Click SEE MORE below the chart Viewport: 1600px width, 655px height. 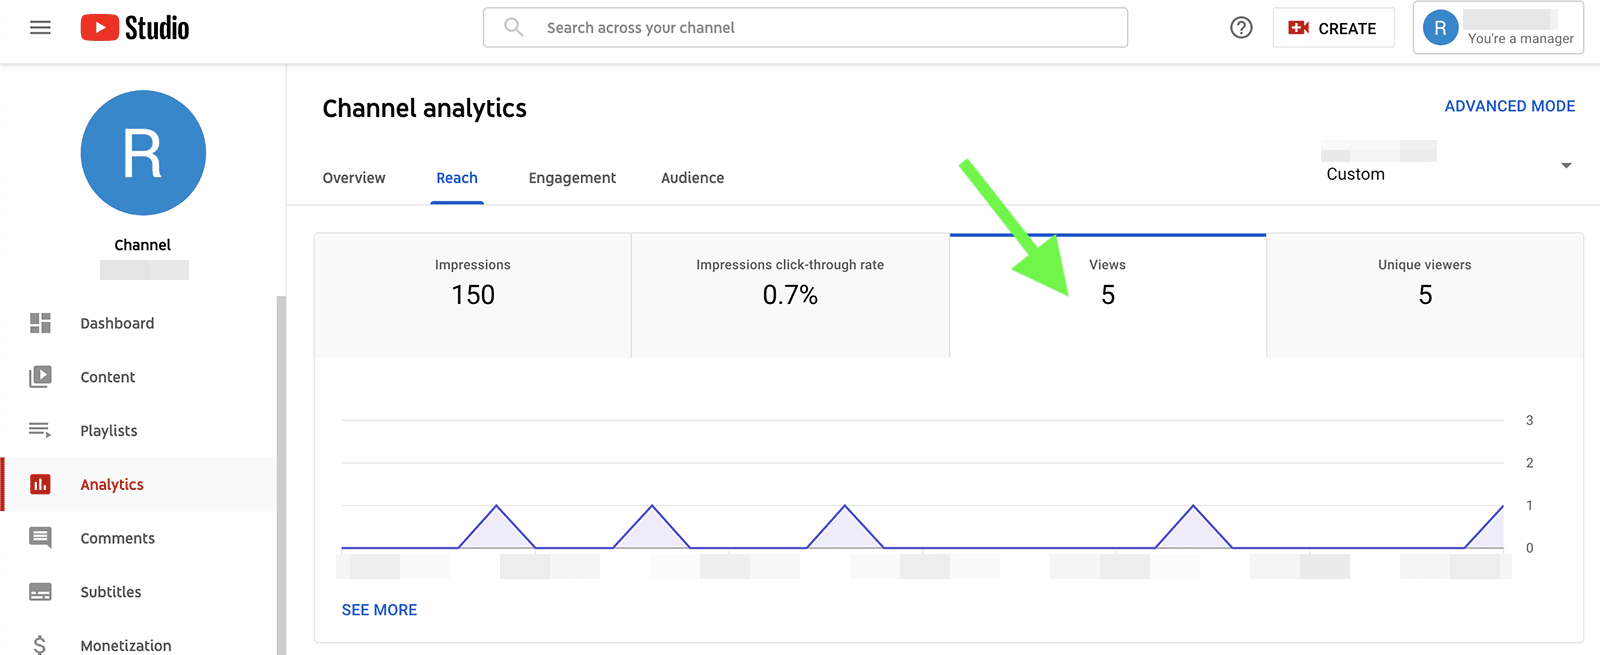click(x=379, y=610)
